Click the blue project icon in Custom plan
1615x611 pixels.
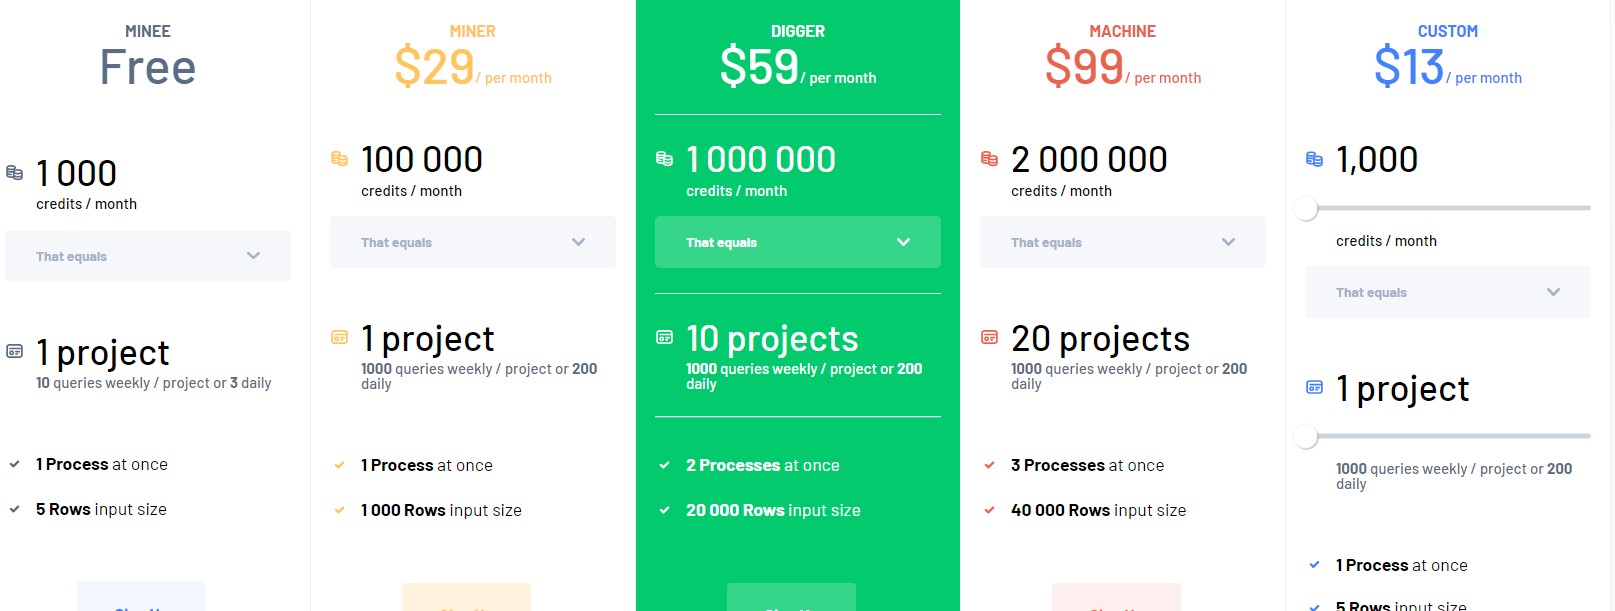pyautogui.click(x=1315, y=388)
